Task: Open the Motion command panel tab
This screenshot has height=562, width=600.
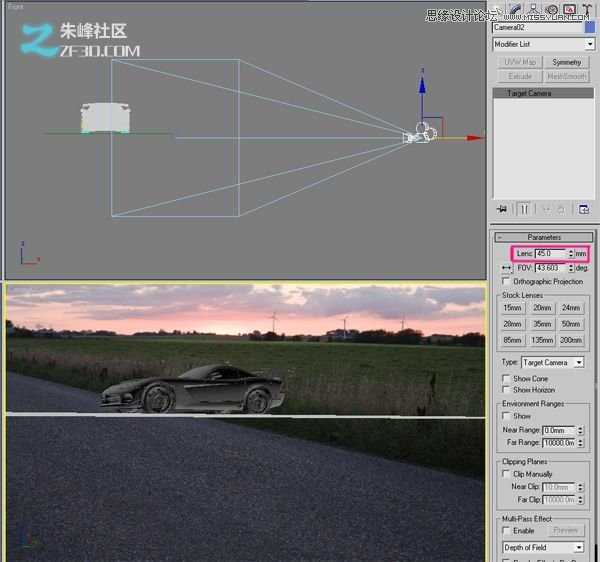Action: point(552,10)
